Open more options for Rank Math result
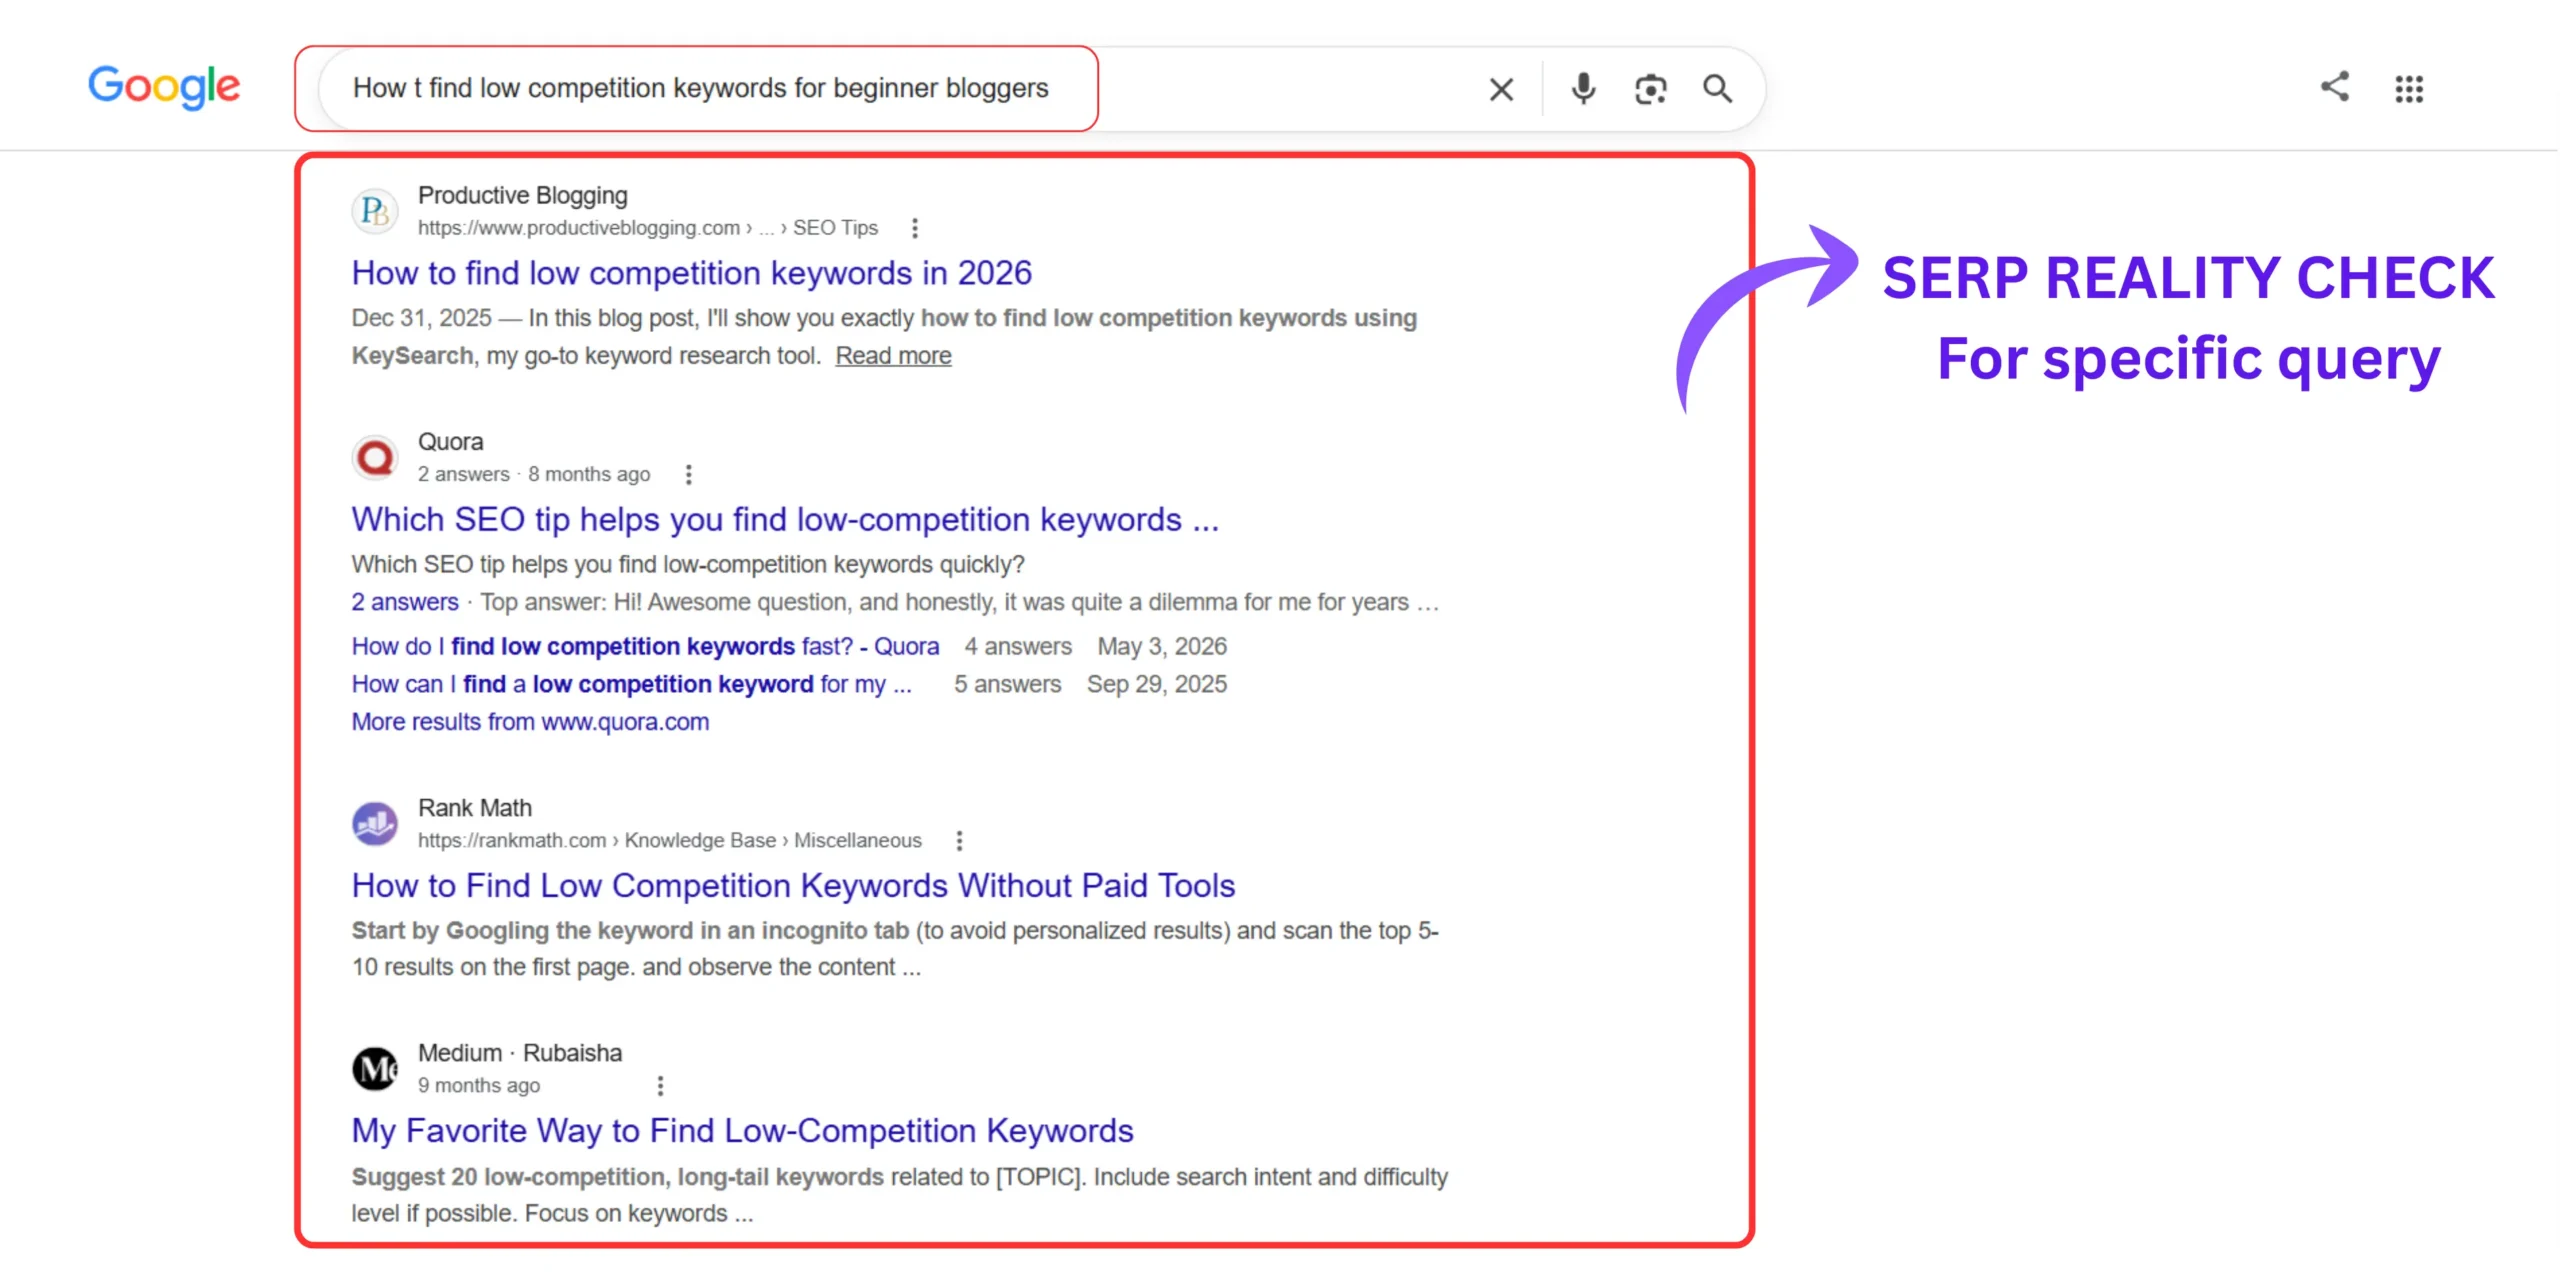2560x1280 pixels. (x=959, y=840)
